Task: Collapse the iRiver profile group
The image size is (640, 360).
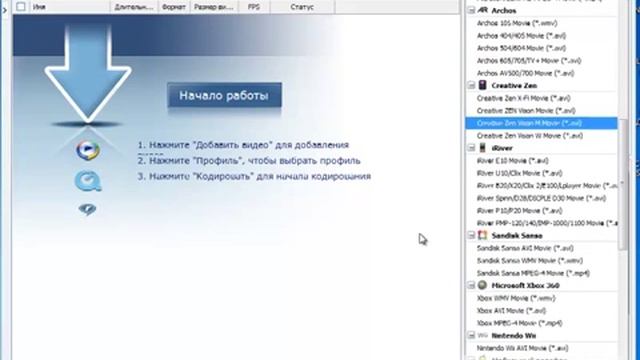Action: point(471,148)
